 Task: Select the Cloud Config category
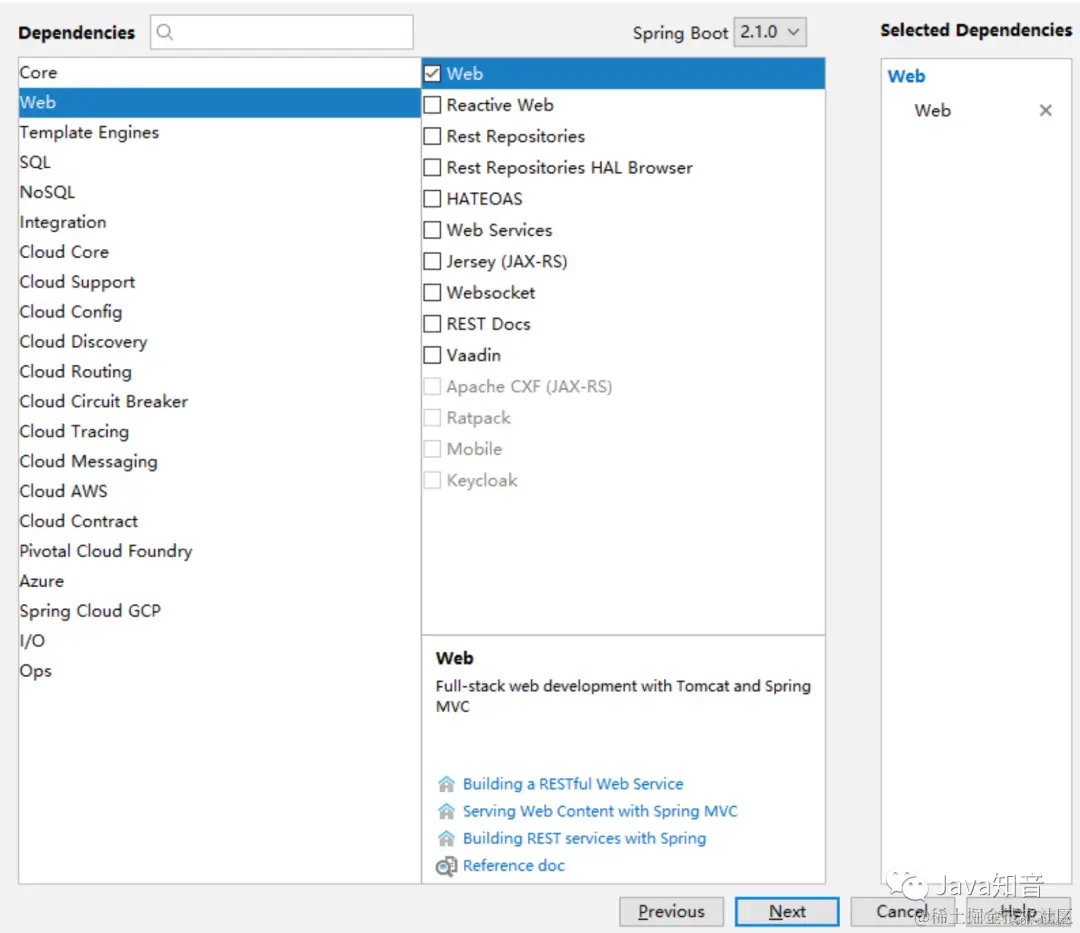(220, 312)
